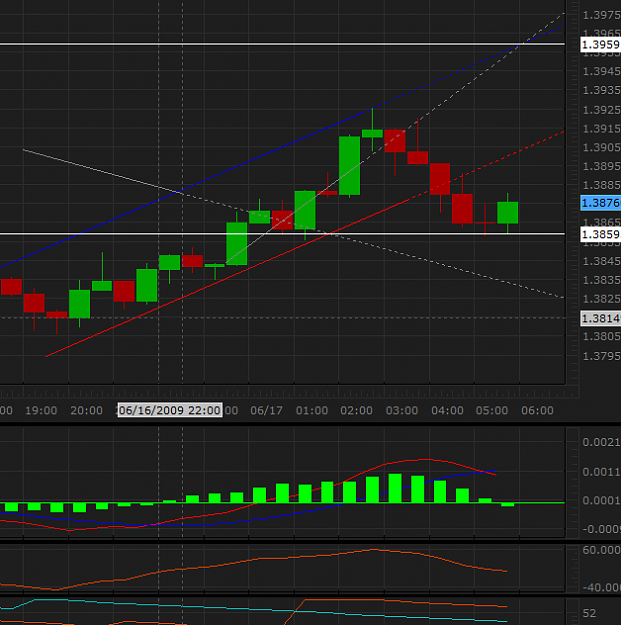Click the 03:00 time axis label
Image resolution: width=621 pixels, height=625 pixels.
click(402, 411)
